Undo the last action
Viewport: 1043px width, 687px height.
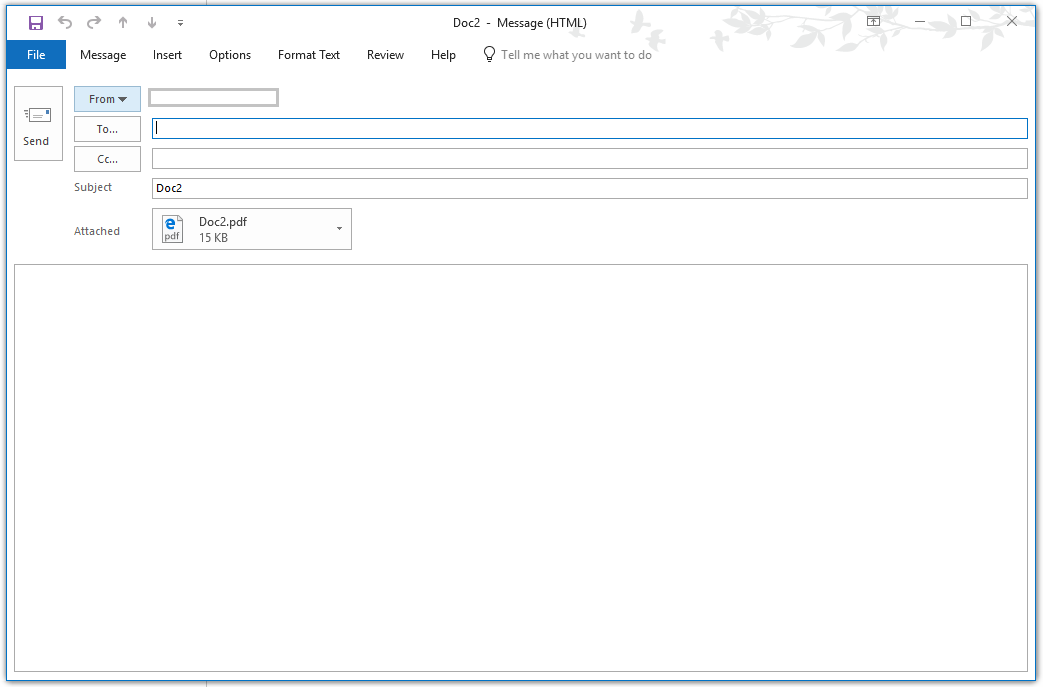tap(65, 23)
